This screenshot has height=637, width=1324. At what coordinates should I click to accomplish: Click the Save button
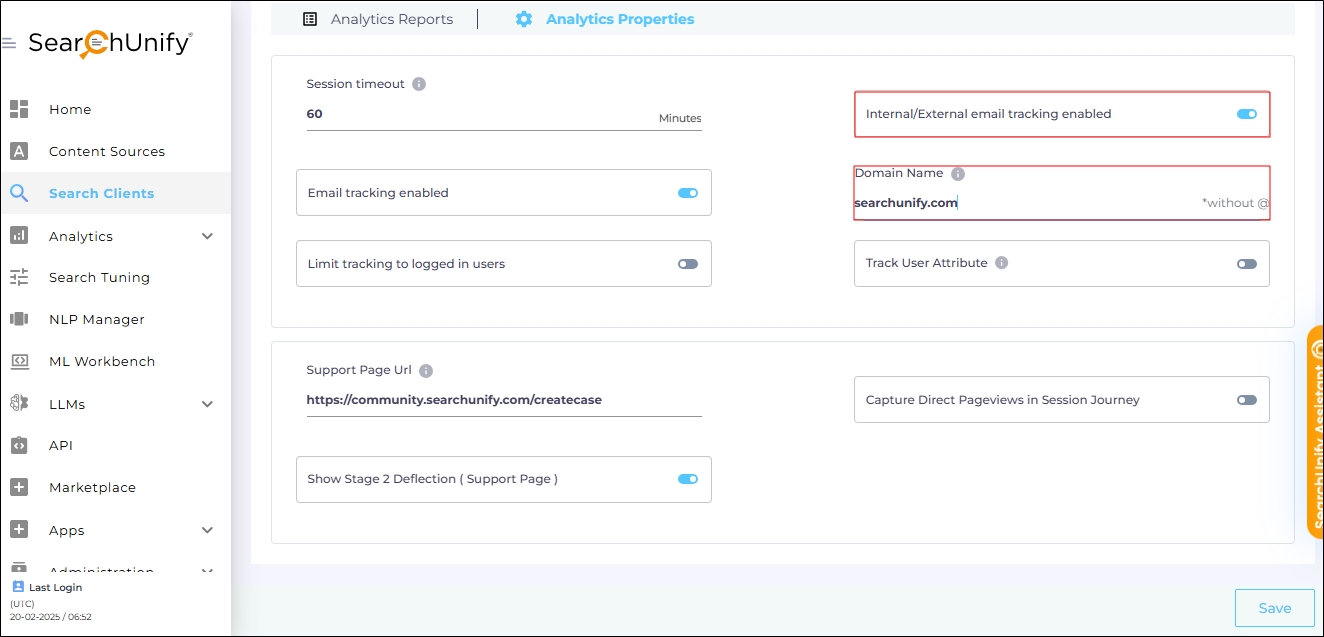point(1274,608)
